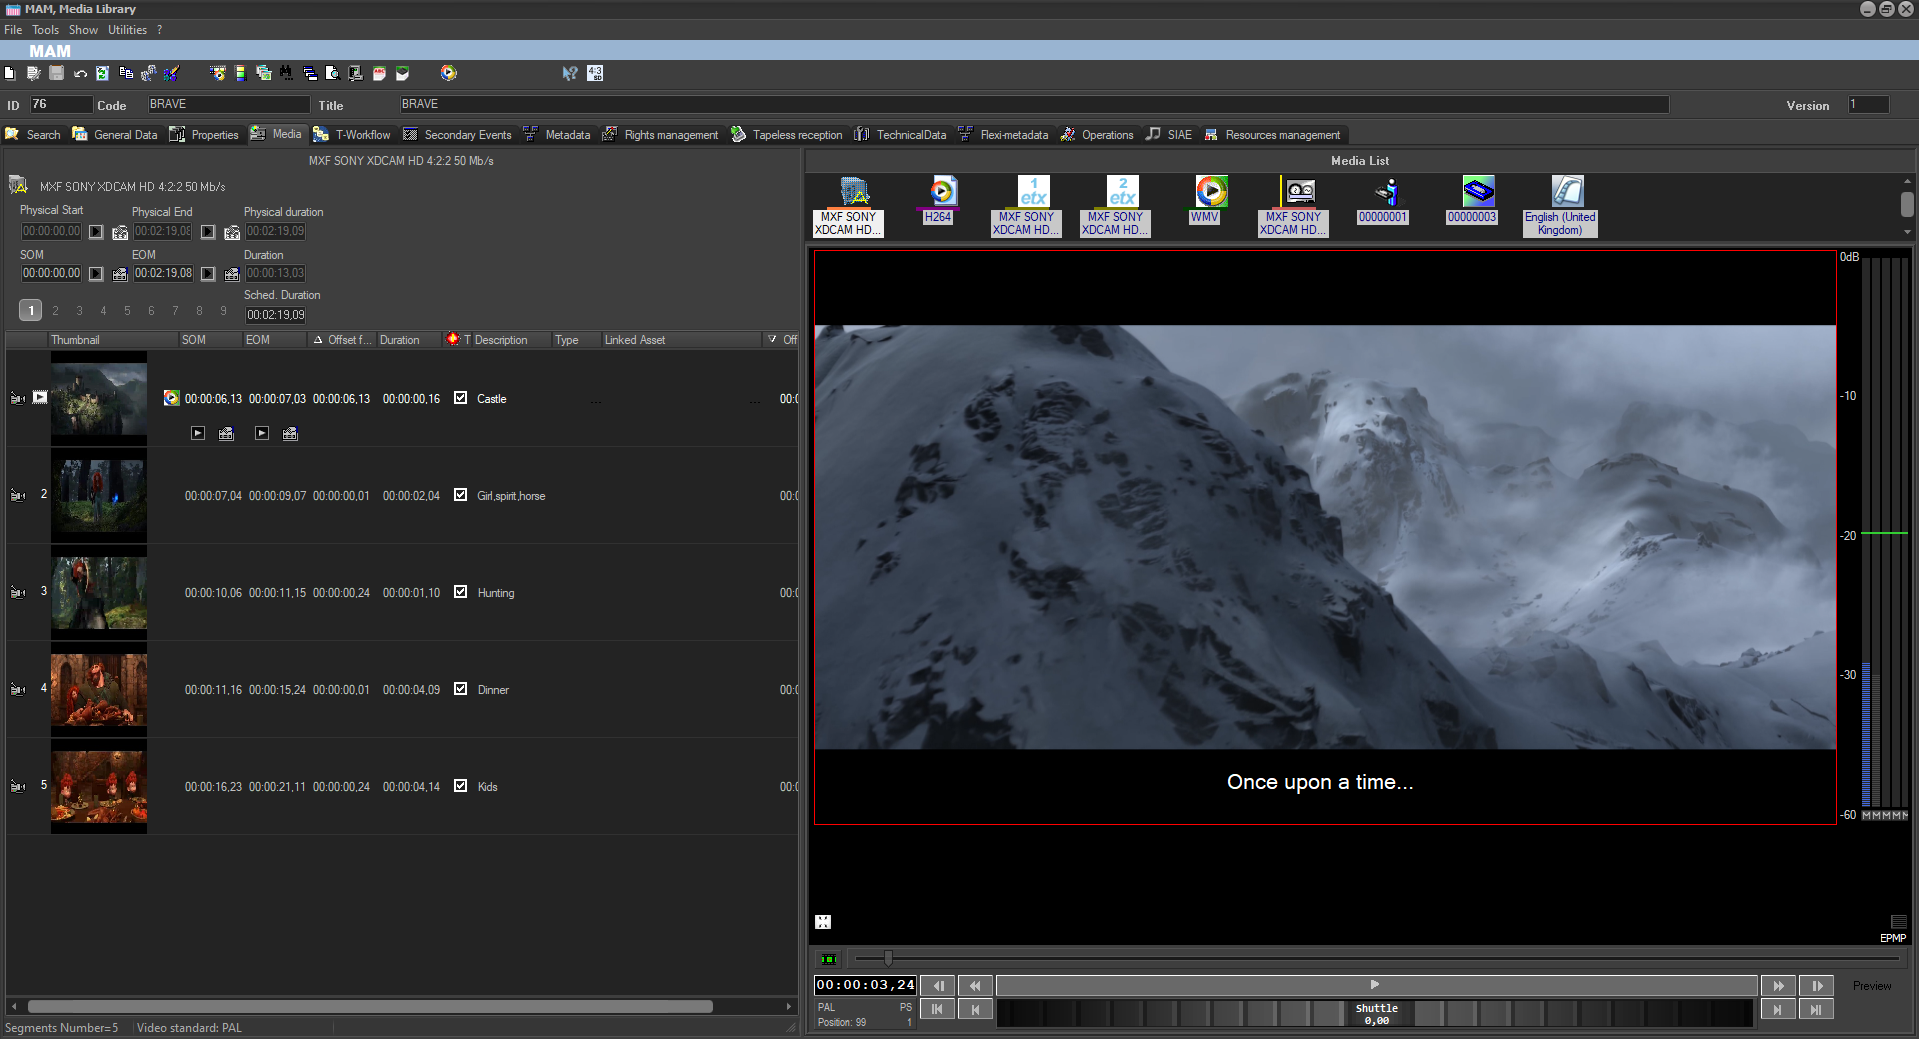Screen dimensions: 1919x1039
Task: Click the Save floppy disk toolbar icon
Action: [x=57, y=73]
